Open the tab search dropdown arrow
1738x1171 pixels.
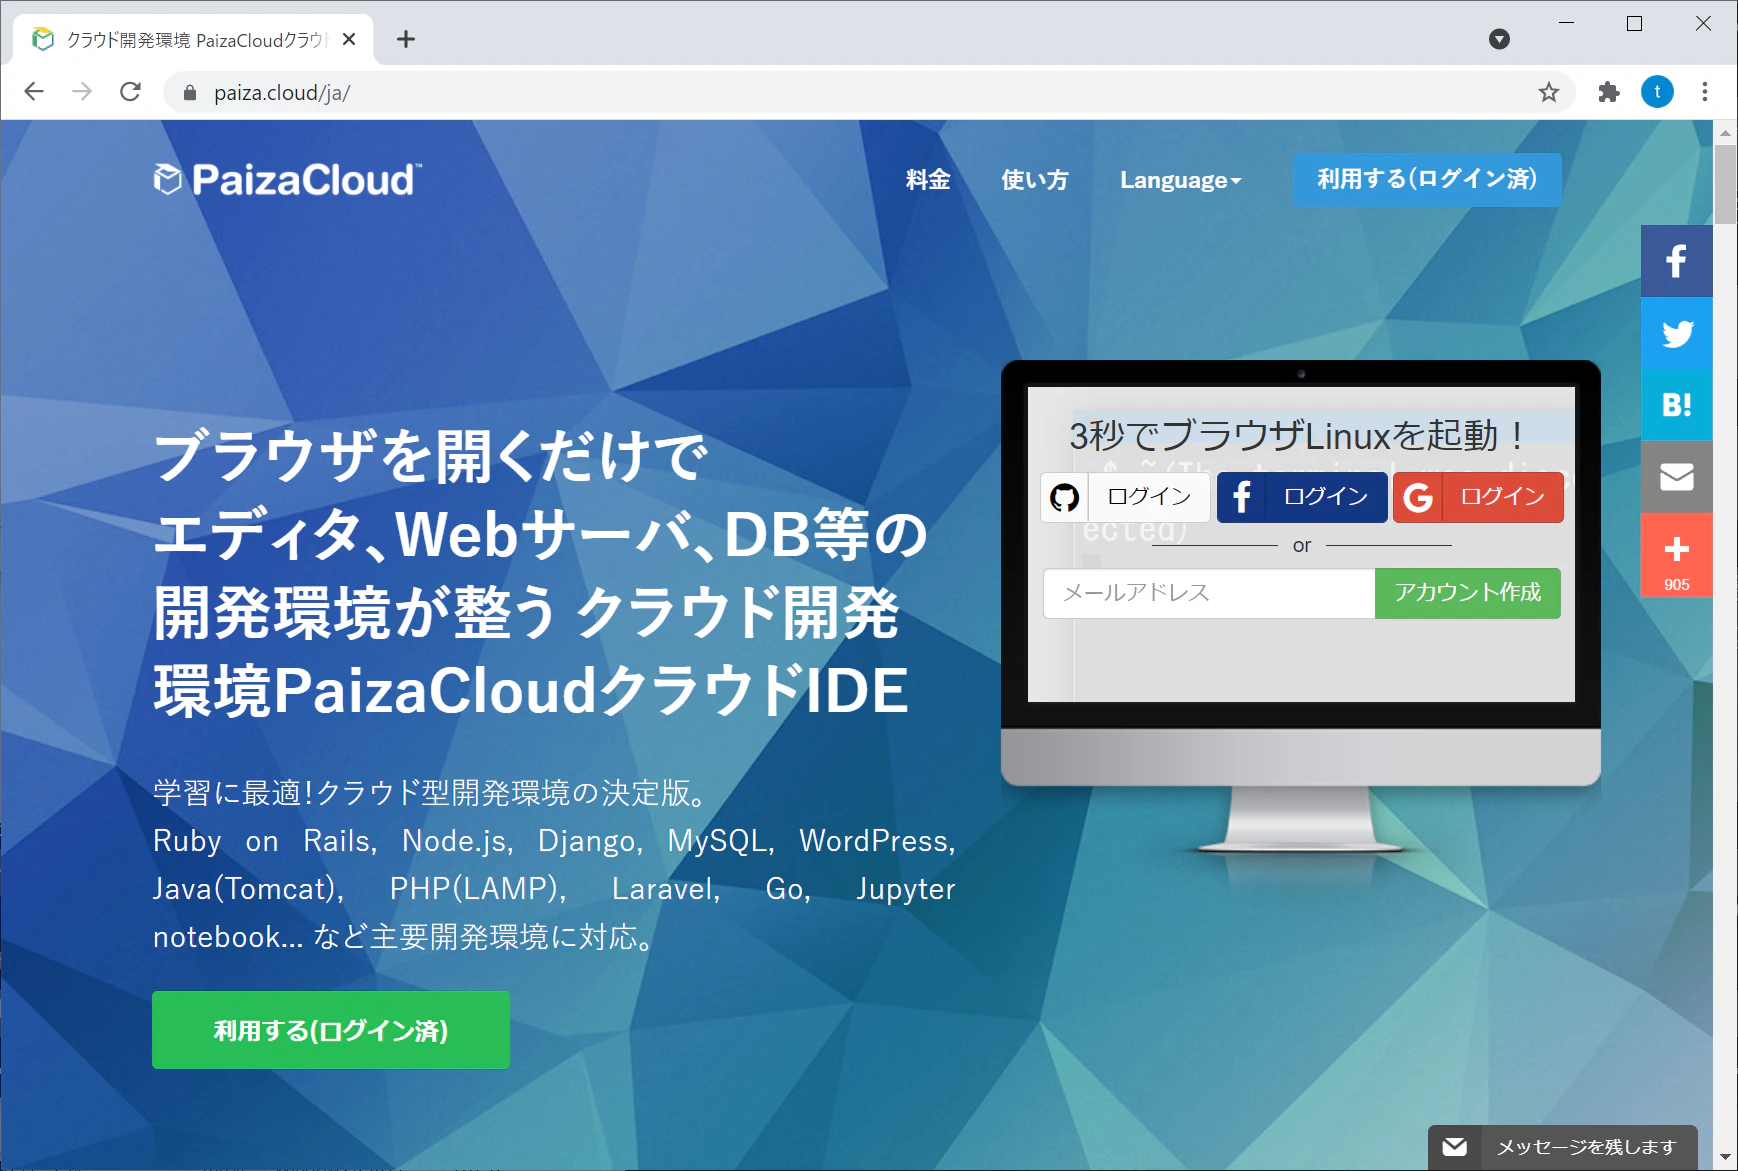click(x=1499, y=39)
